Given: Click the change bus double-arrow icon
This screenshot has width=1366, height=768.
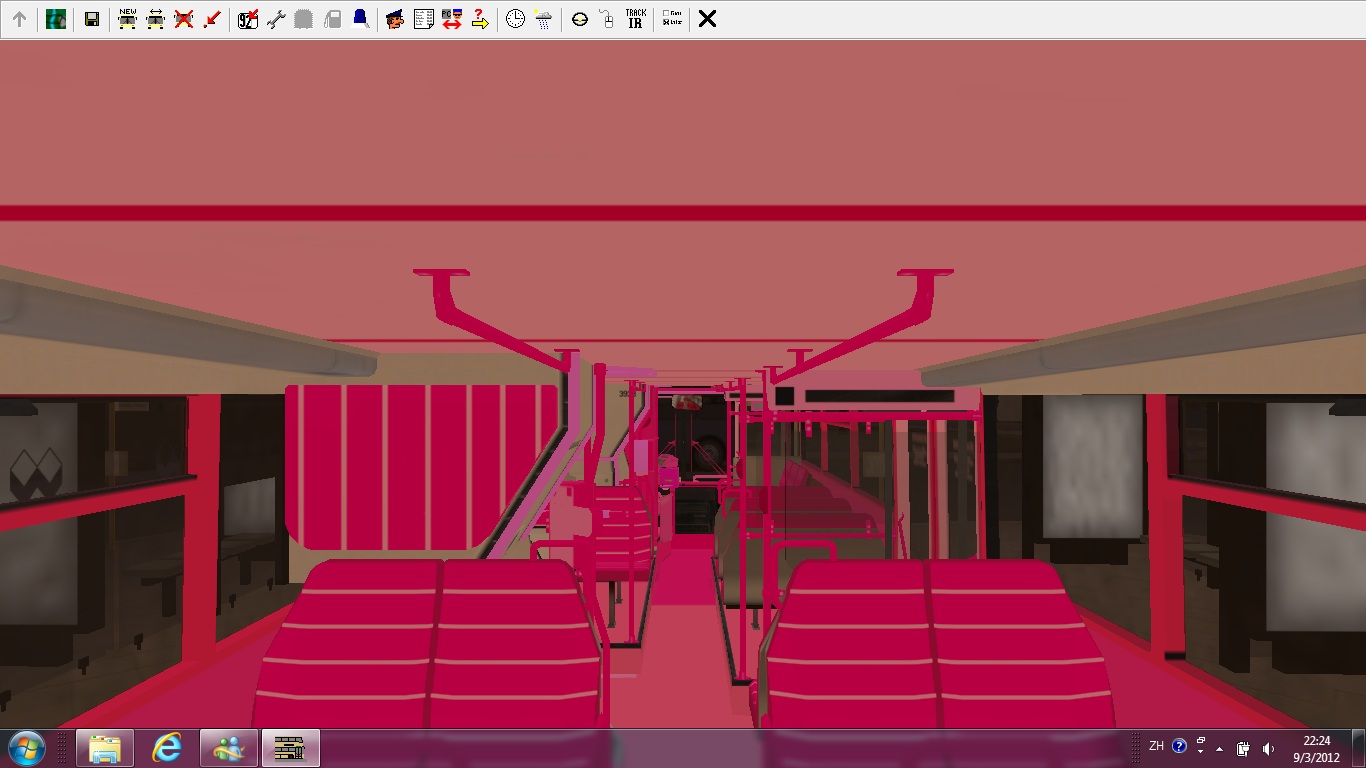Looking at the screenshot, I should point(155,19).
